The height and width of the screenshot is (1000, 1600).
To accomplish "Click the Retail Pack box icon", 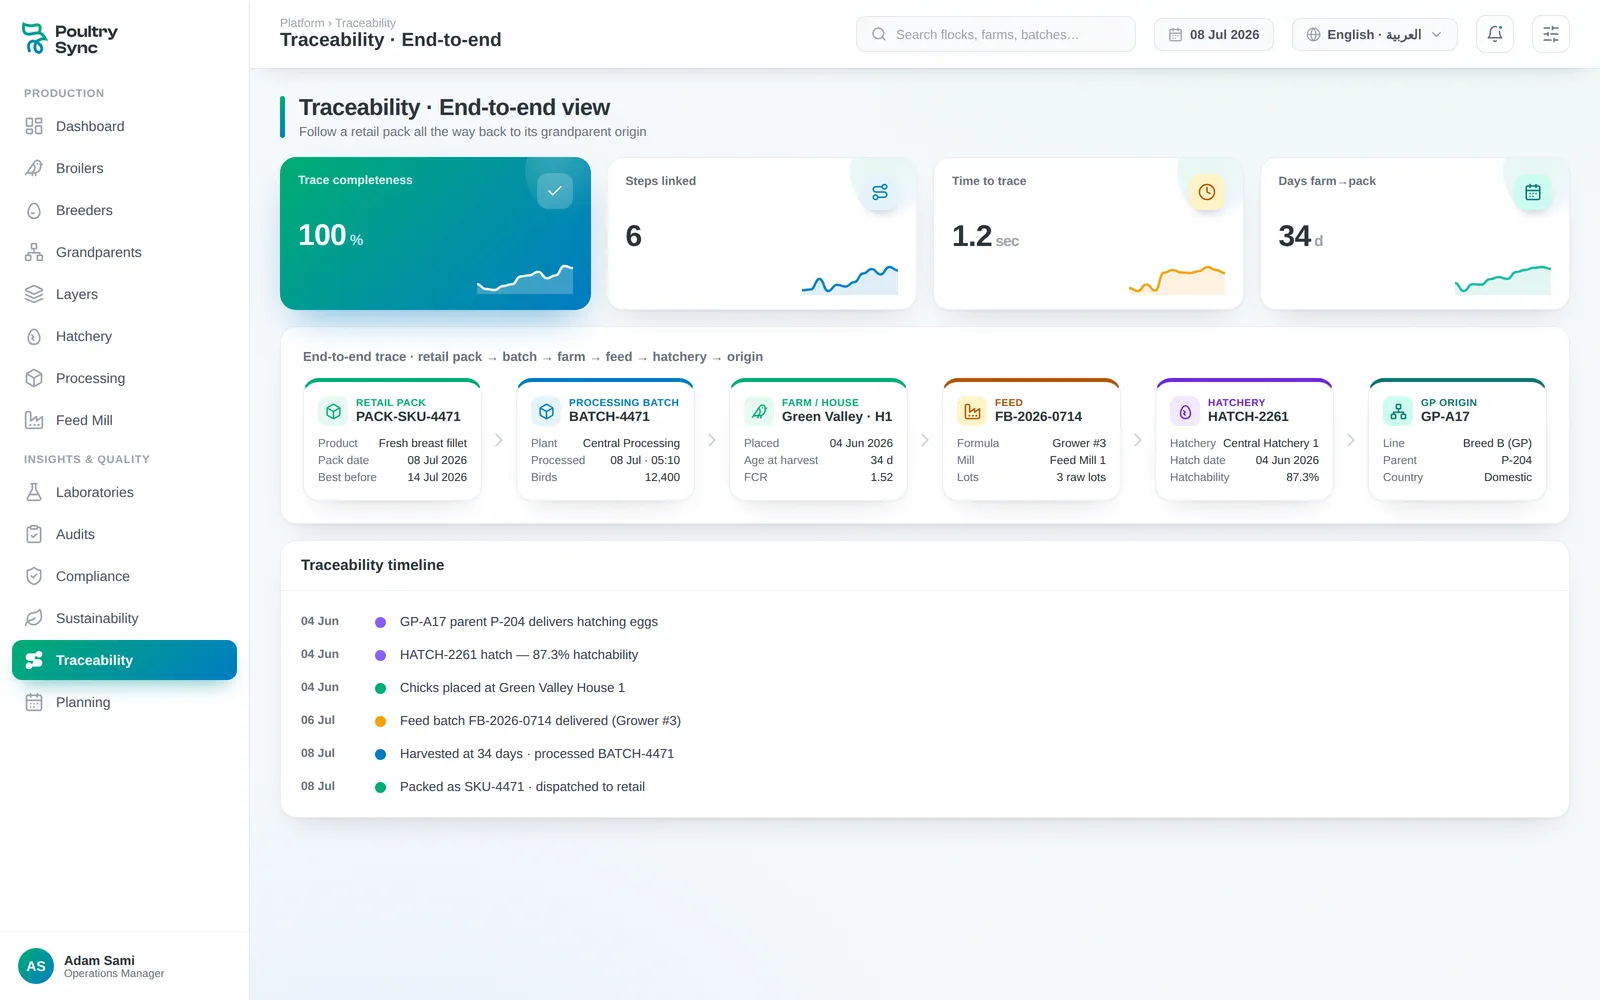I will pyautogui.click(x=333, y=411).
